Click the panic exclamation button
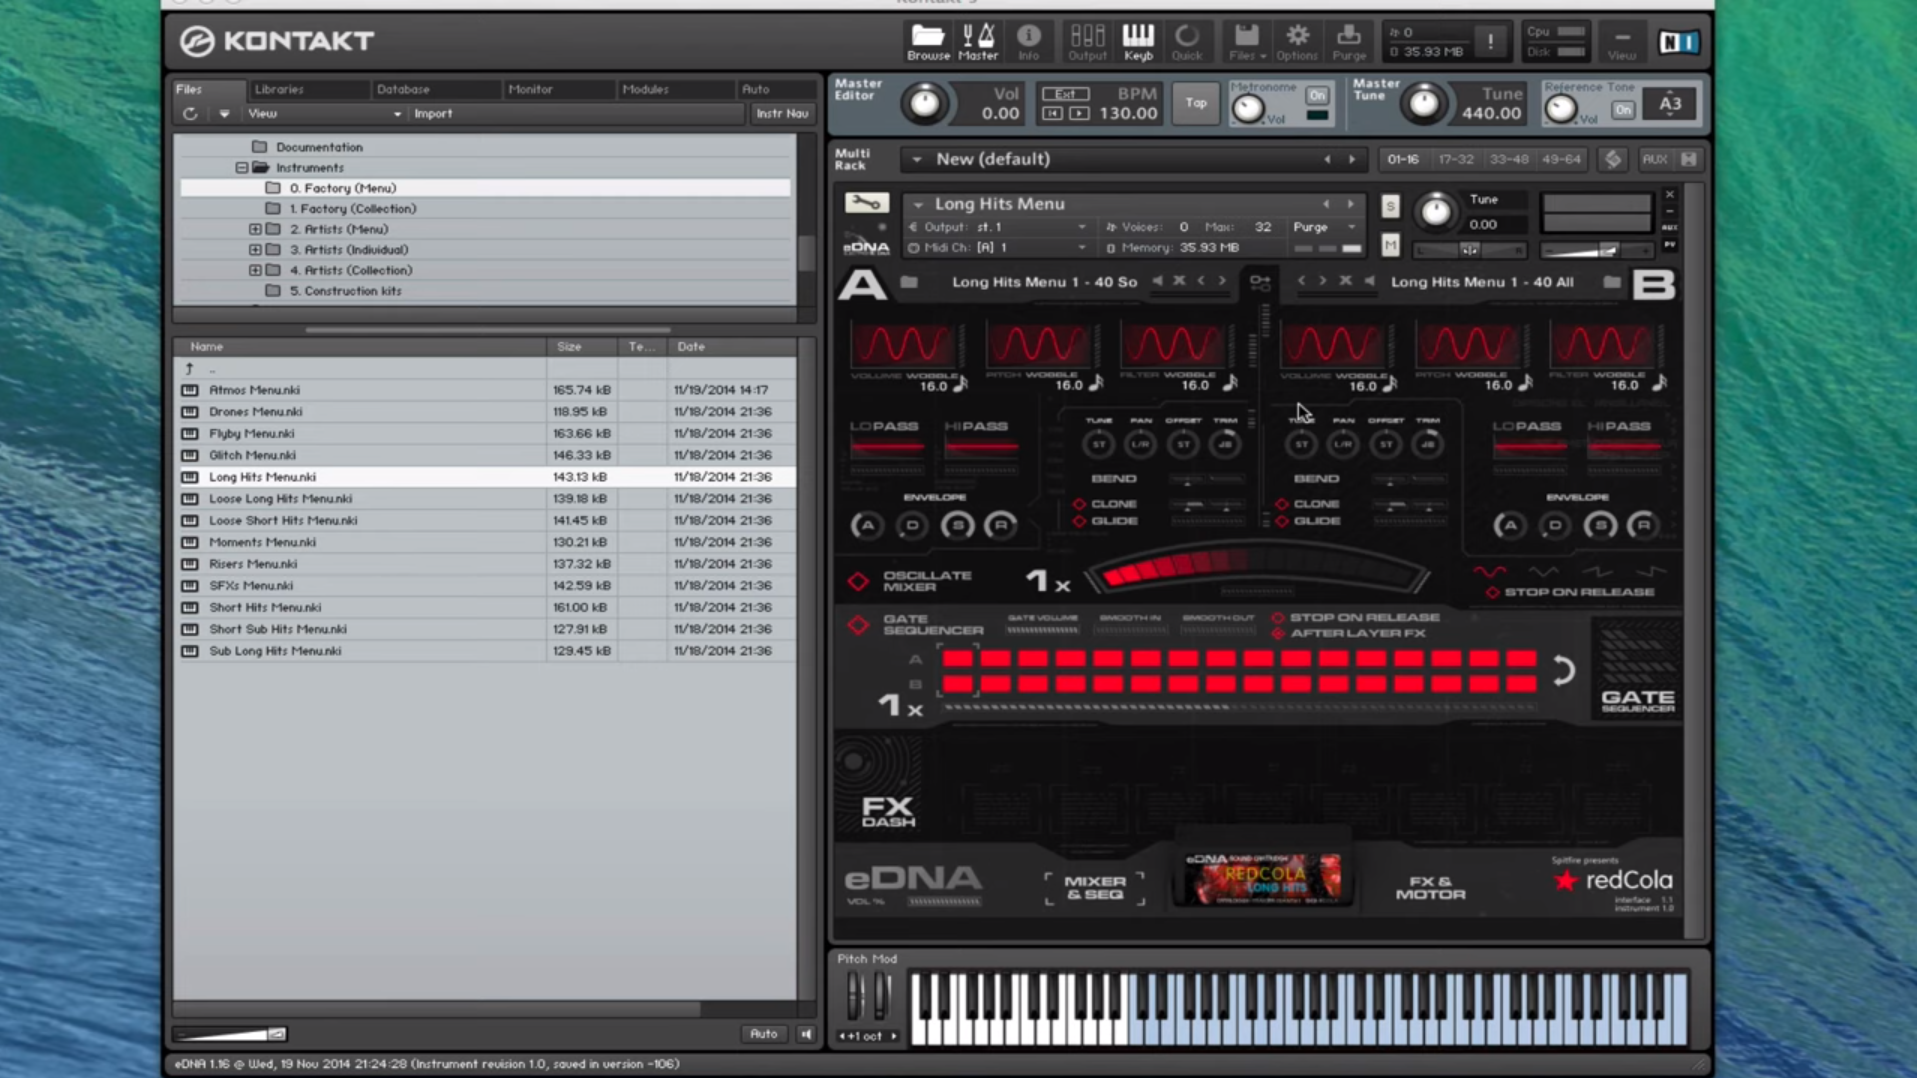 click(1490, 42)
